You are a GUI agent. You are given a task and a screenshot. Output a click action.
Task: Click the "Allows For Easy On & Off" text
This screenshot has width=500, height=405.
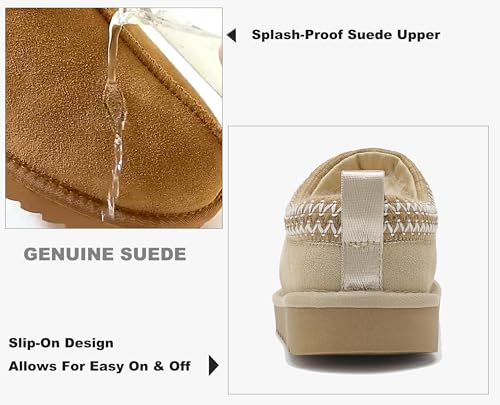pyautogui.click(x=99, y=366)
